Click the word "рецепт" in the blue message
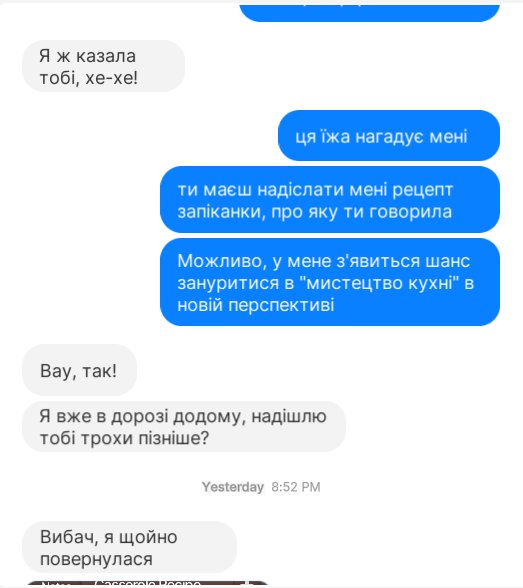 423,190
